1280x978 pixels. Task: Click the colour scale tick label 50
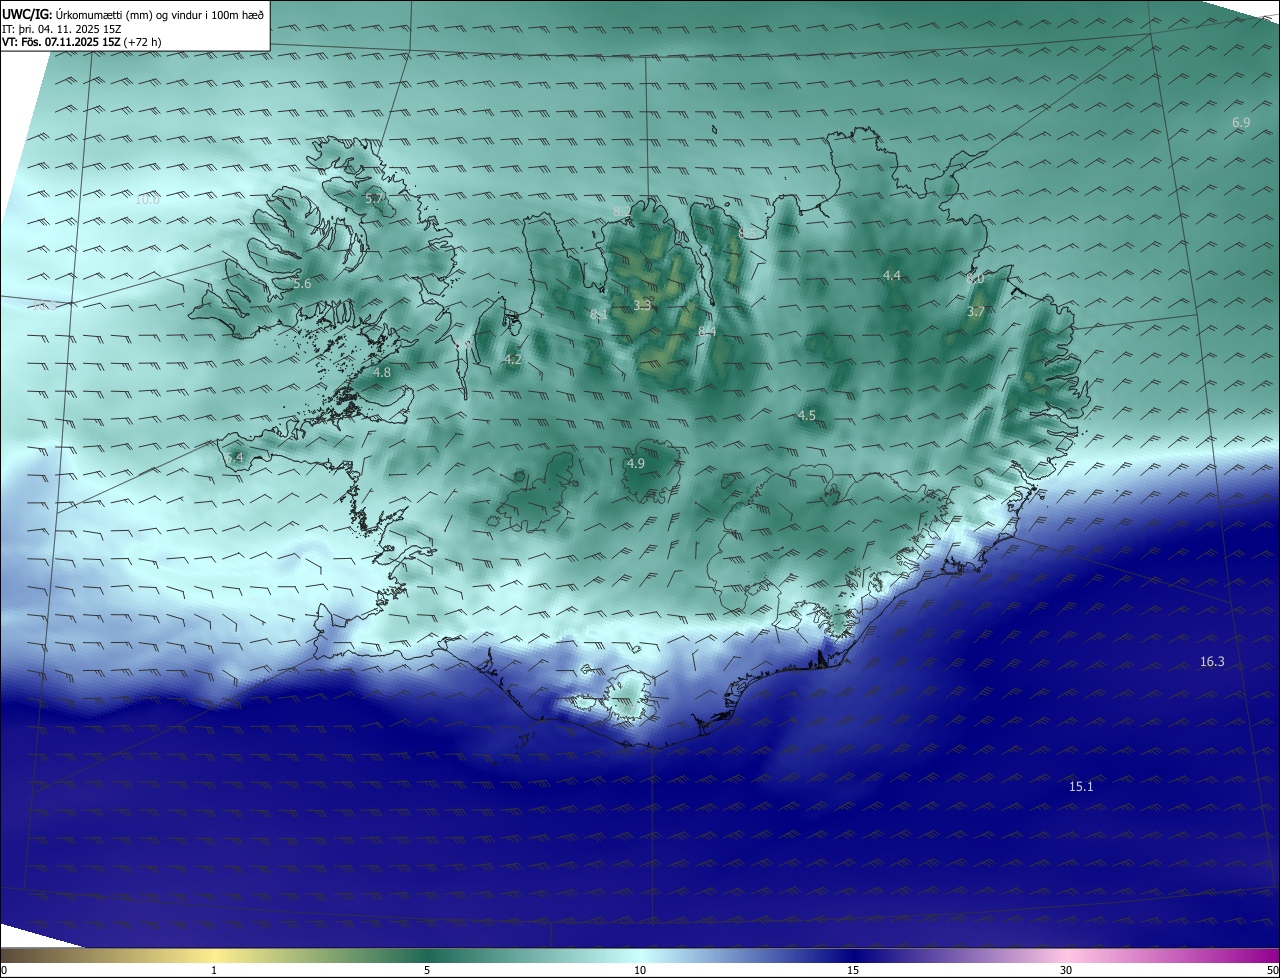click(x=1272, y=970)
